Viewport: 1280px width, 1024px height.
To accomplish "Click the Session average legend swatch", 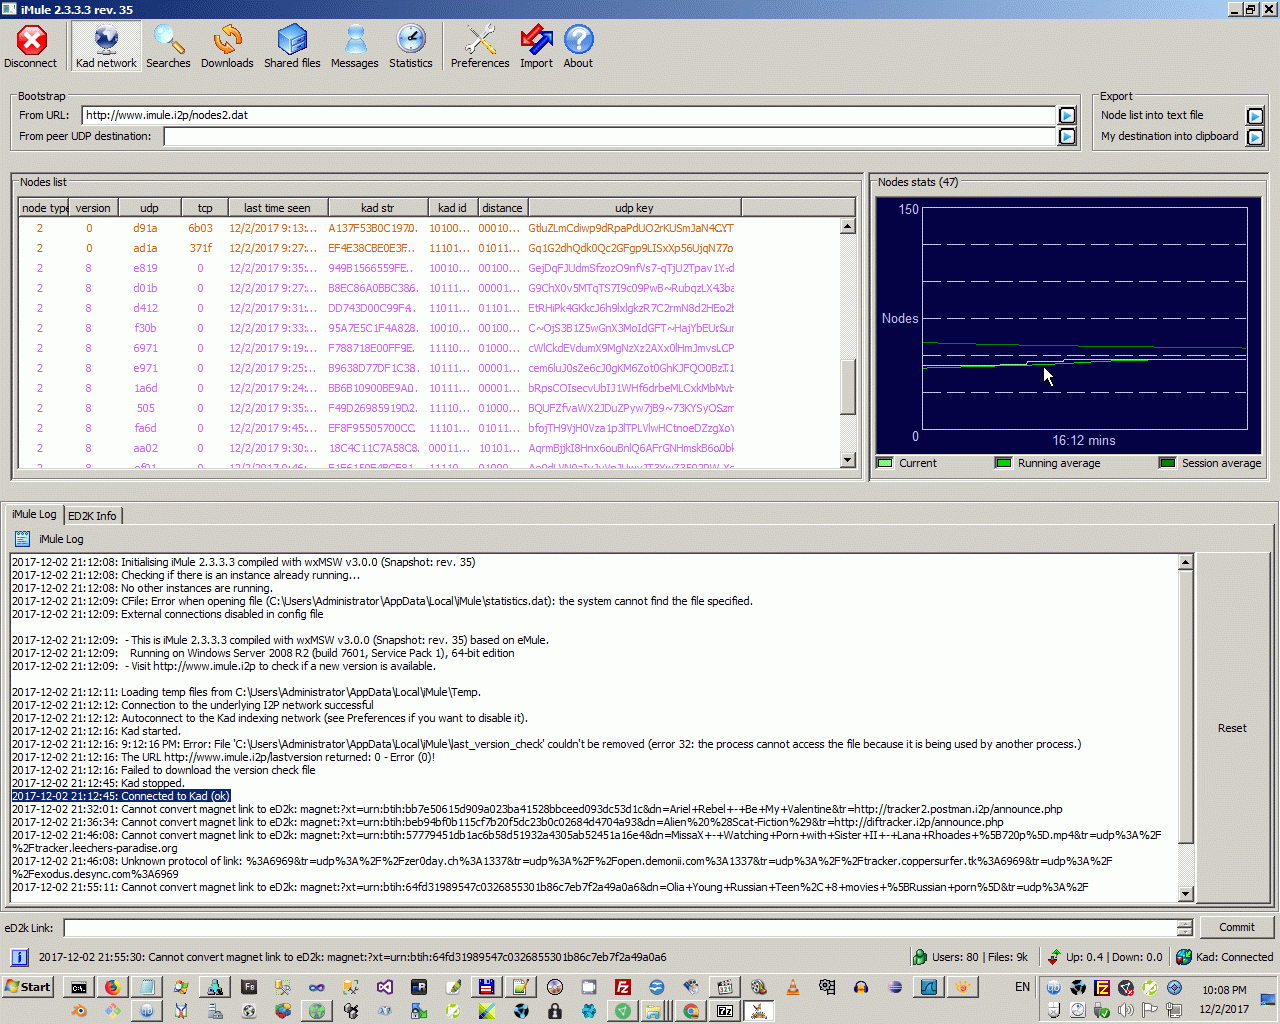I will [x=1167, y=463].
